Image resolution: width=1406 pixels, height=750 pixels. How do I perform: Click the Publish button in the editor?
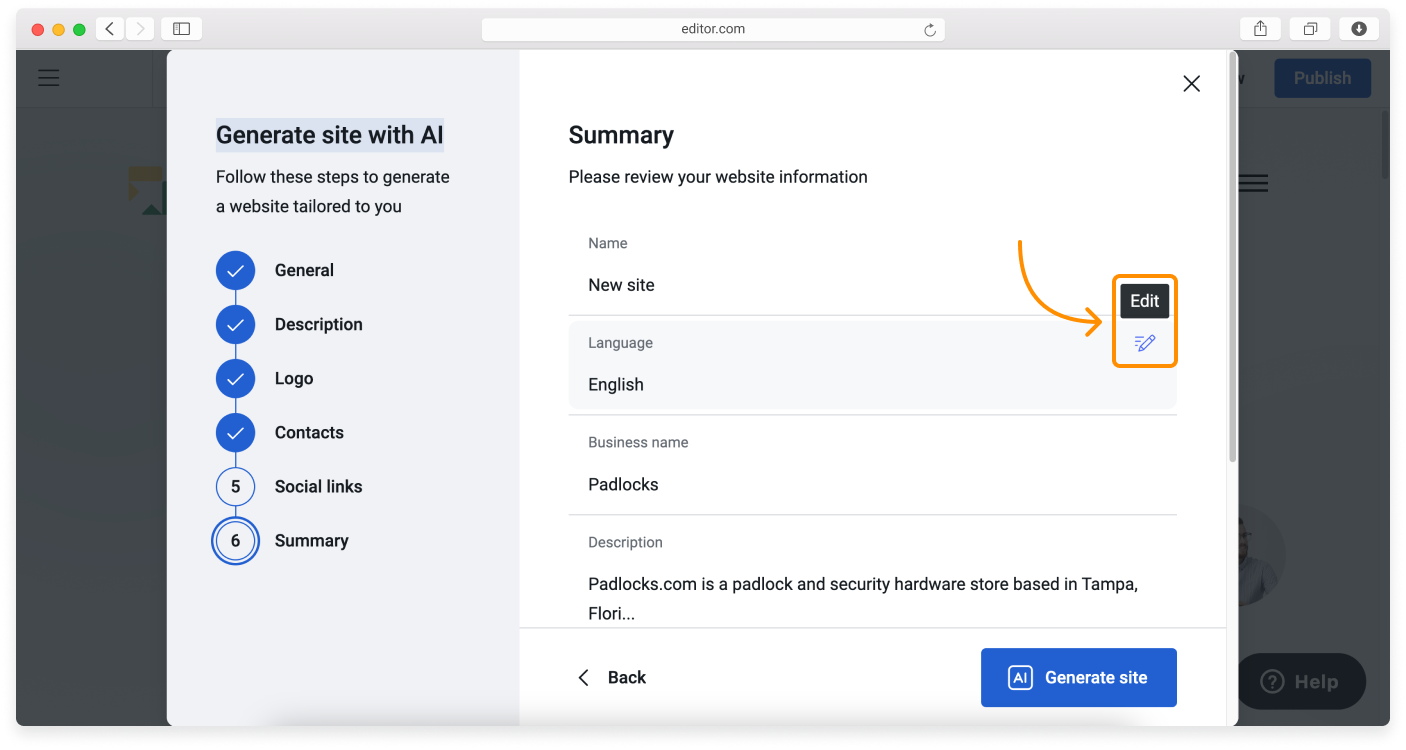point(1322,78)
